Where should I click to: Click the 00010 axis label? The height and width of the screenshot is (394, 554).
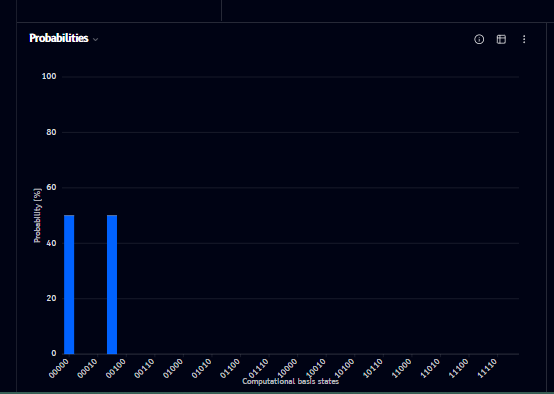click(88, 368)
